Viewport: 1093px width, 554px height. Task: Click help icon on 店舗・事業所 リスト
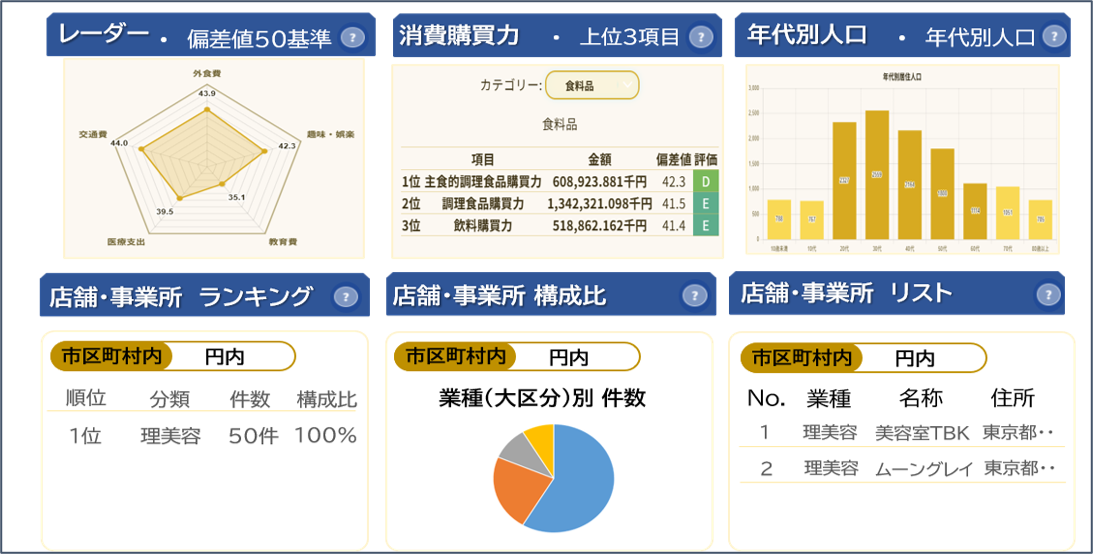[1048, 295]
